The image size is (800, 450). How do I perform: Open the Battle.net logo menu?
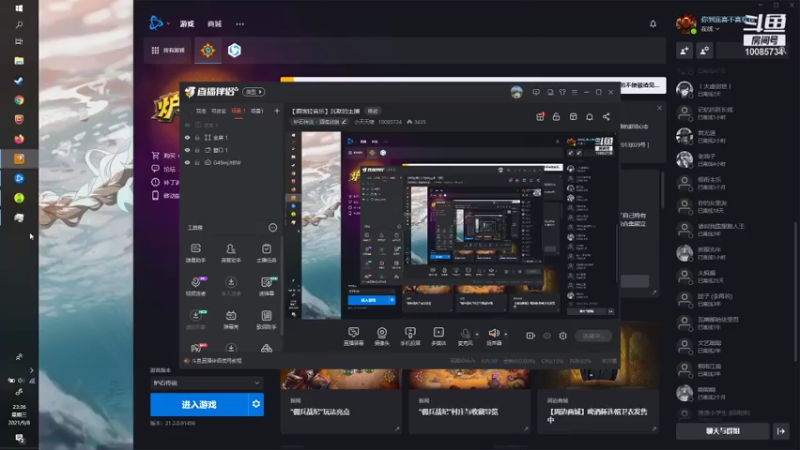click(156, 23)
